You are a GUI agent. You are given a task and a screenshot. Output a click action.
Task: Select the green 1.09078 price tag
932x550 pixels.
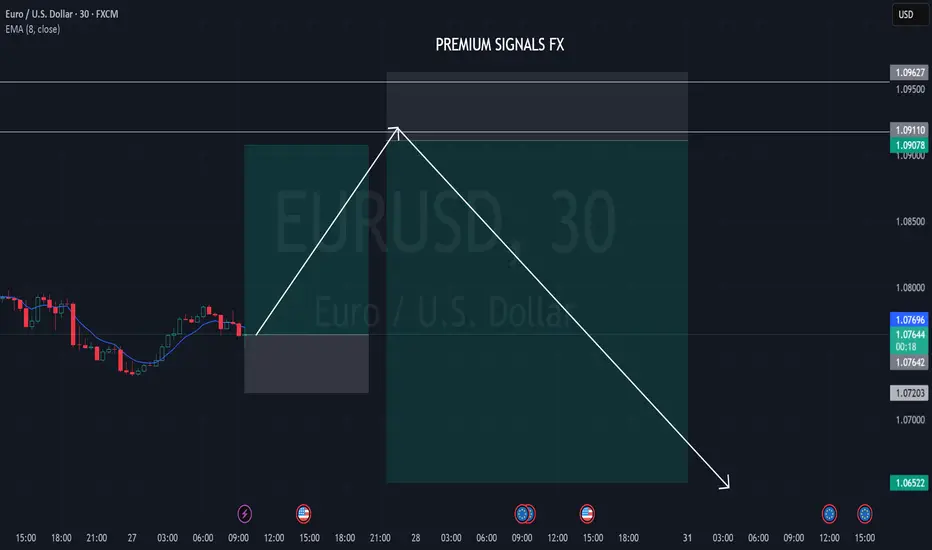pyautogui.click(x=909, y=145)
